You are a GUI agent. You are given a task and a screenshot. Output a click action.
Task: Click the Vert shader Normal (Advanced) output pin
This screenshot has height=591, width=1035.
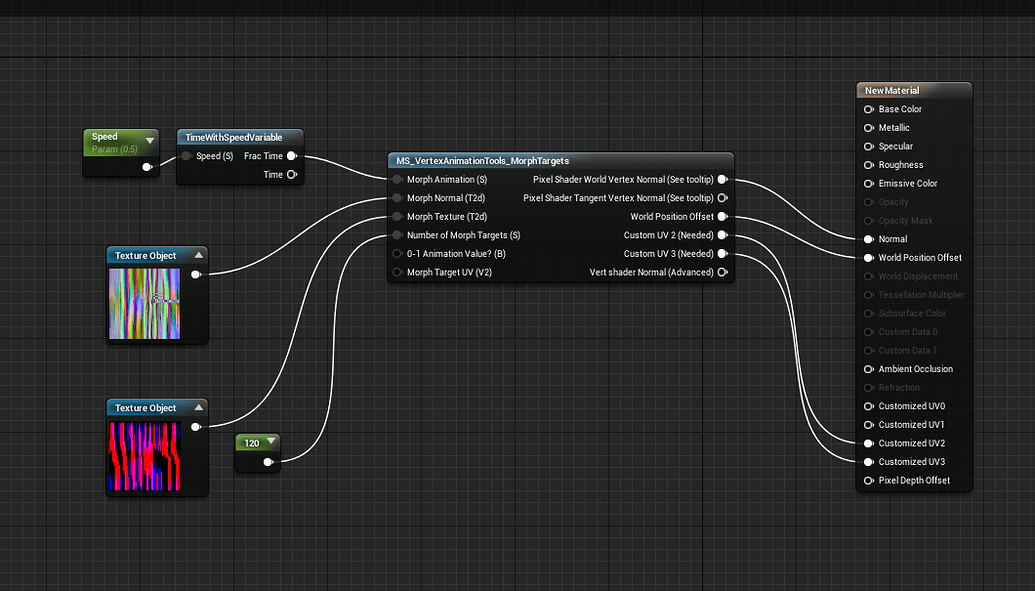[x=723, y=271]
